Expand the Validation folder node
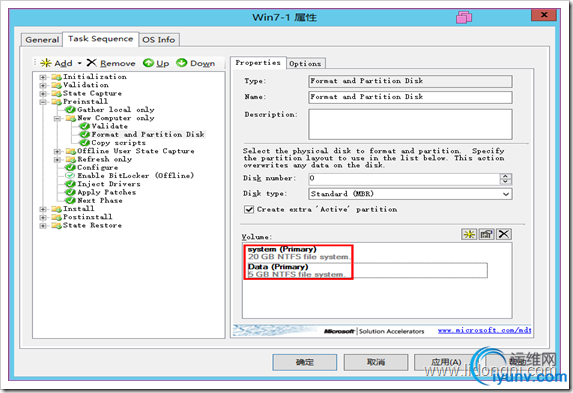573x393 pixels. 43,85
